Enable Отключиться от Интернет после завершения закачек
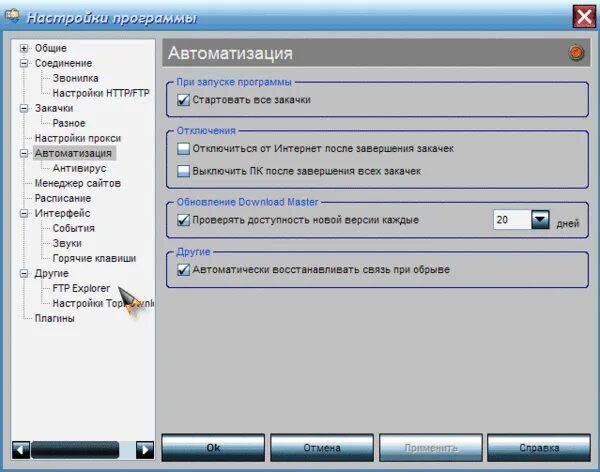Viewport: 600px width, 472px height. 183,149
